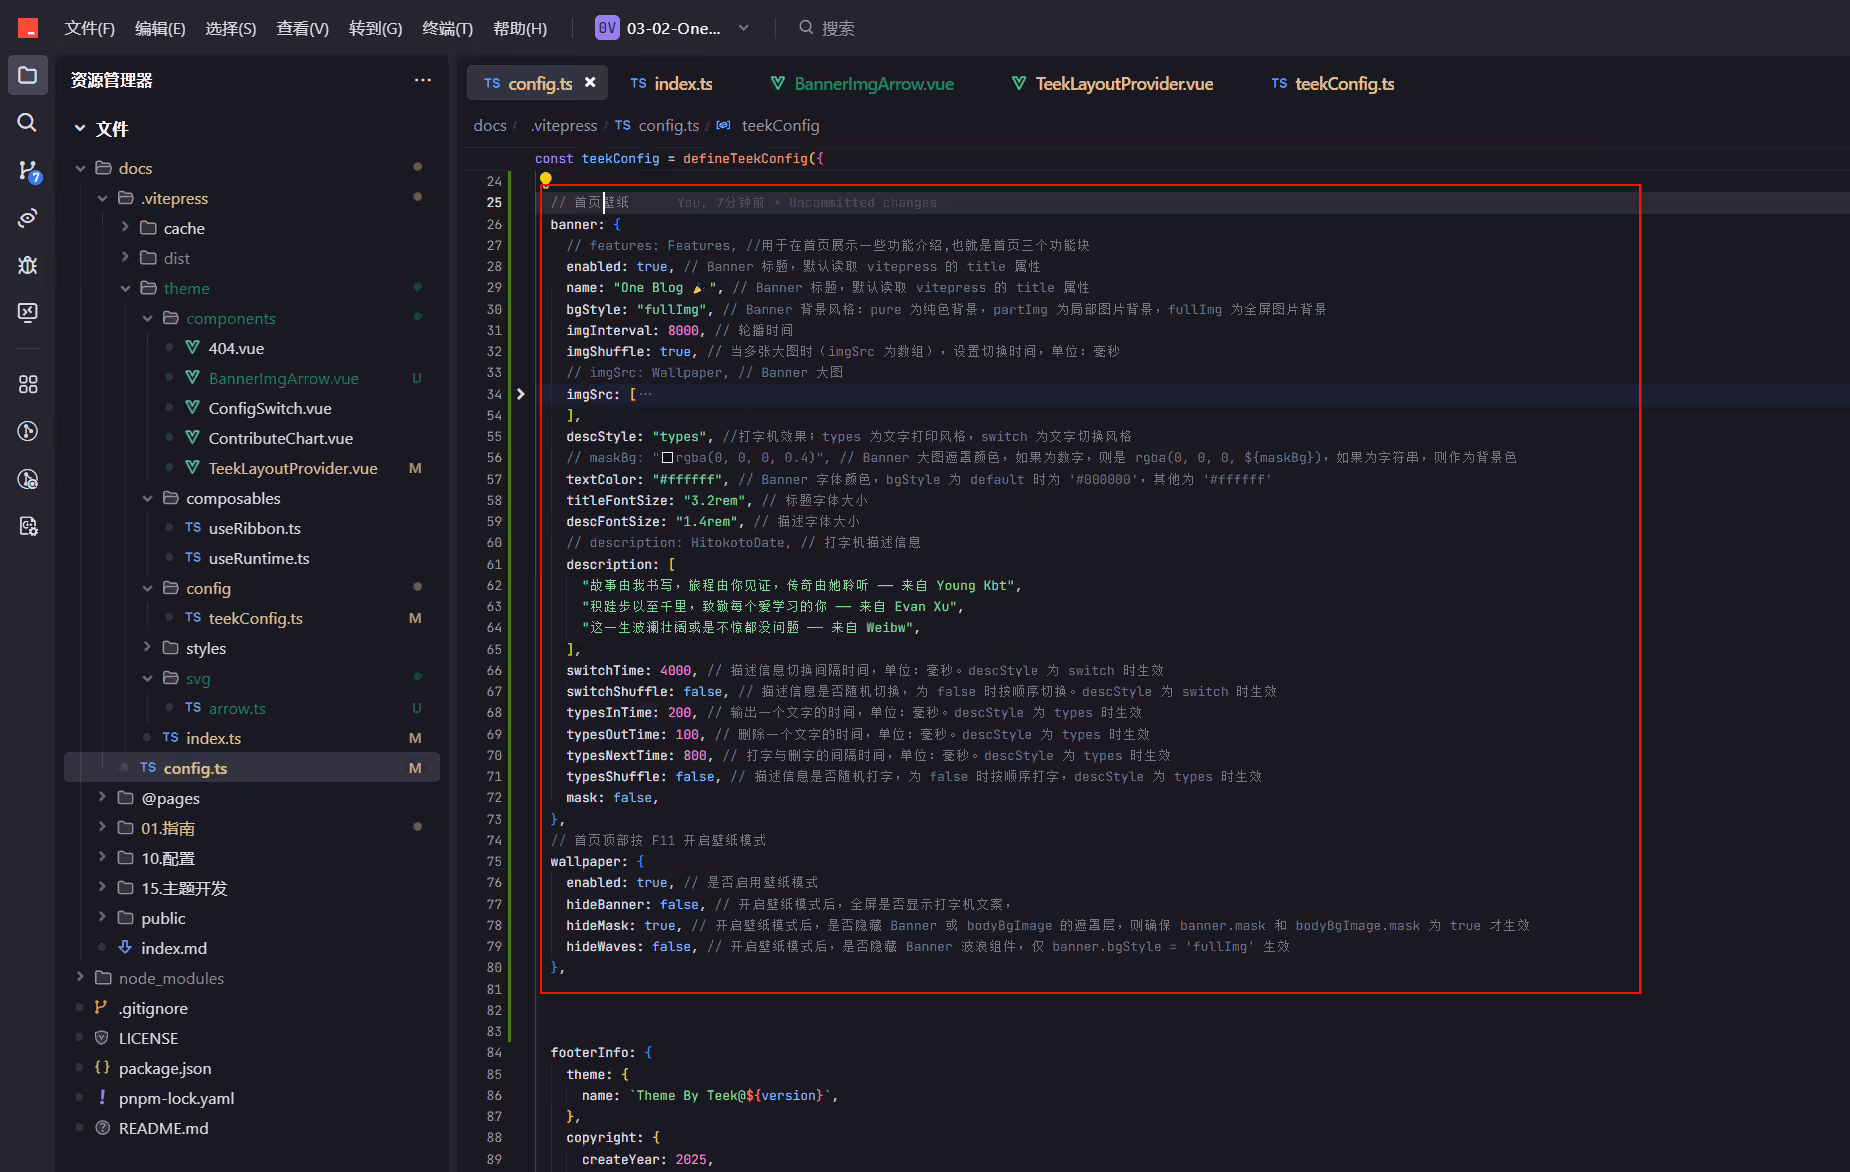Switch to the TeekLayoutProvider.vue tab
Viewport: 1850px width, 1172px height.
point(1113,83)
